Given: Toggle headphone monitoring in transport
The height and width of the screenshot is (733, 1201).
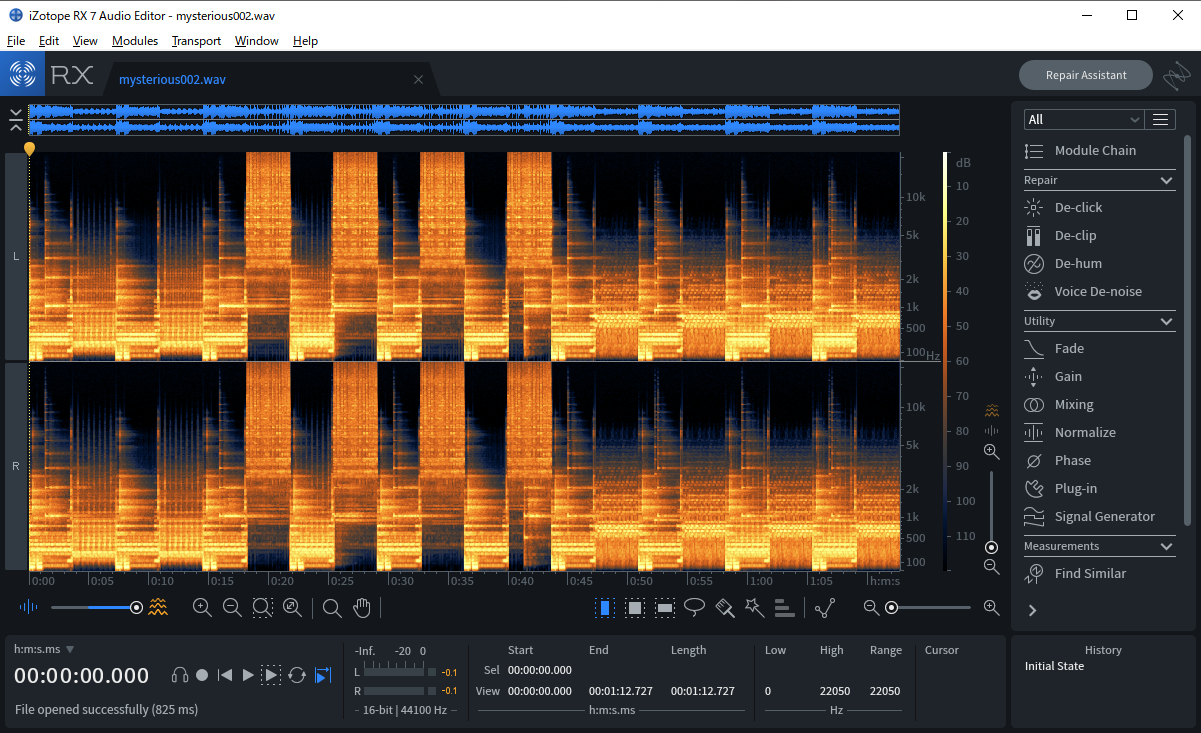Looking at the screenshot, I should point(180,675).
